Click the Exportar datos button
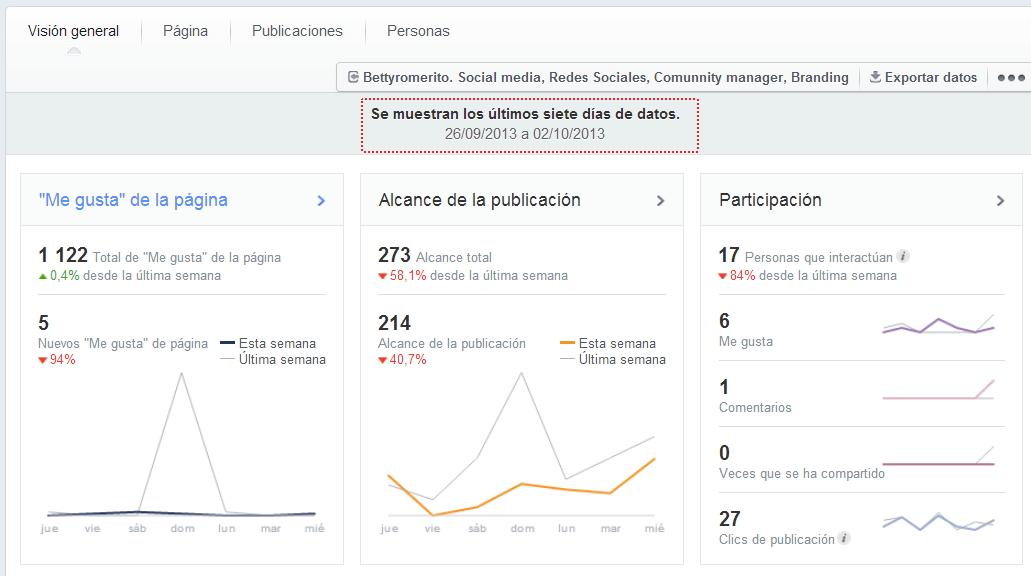The height and width of the screenshot is (576, 1031). point(923,78)
